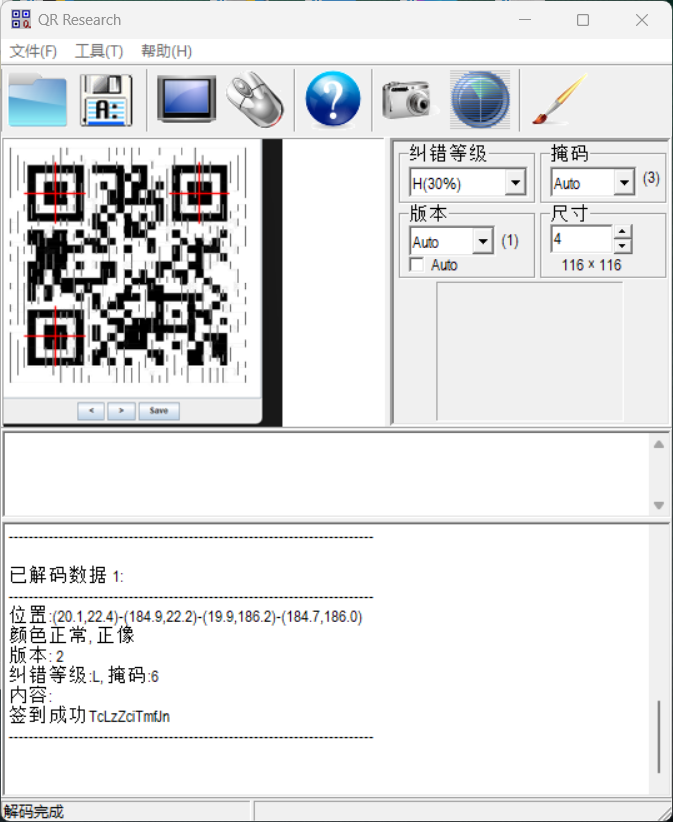This screenshot has width=673, height=822.
Task: Click the '纠错等级:L, 掩码:6' line
Action: pyautogui.click(x=84, y=676)
